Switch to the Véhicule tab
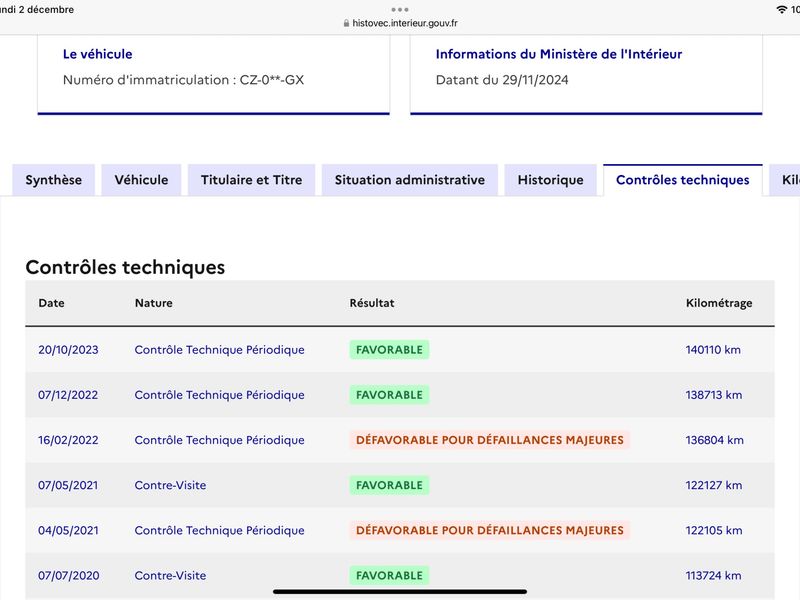The height and width of the screenshot is (600, 800). click(x=141, y=180)
